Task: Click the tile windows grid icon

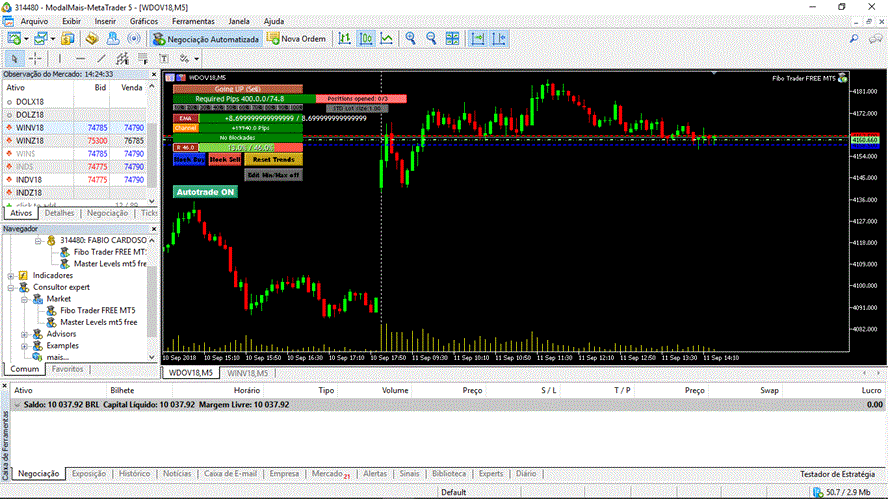Action: click(x=452, y=39)
